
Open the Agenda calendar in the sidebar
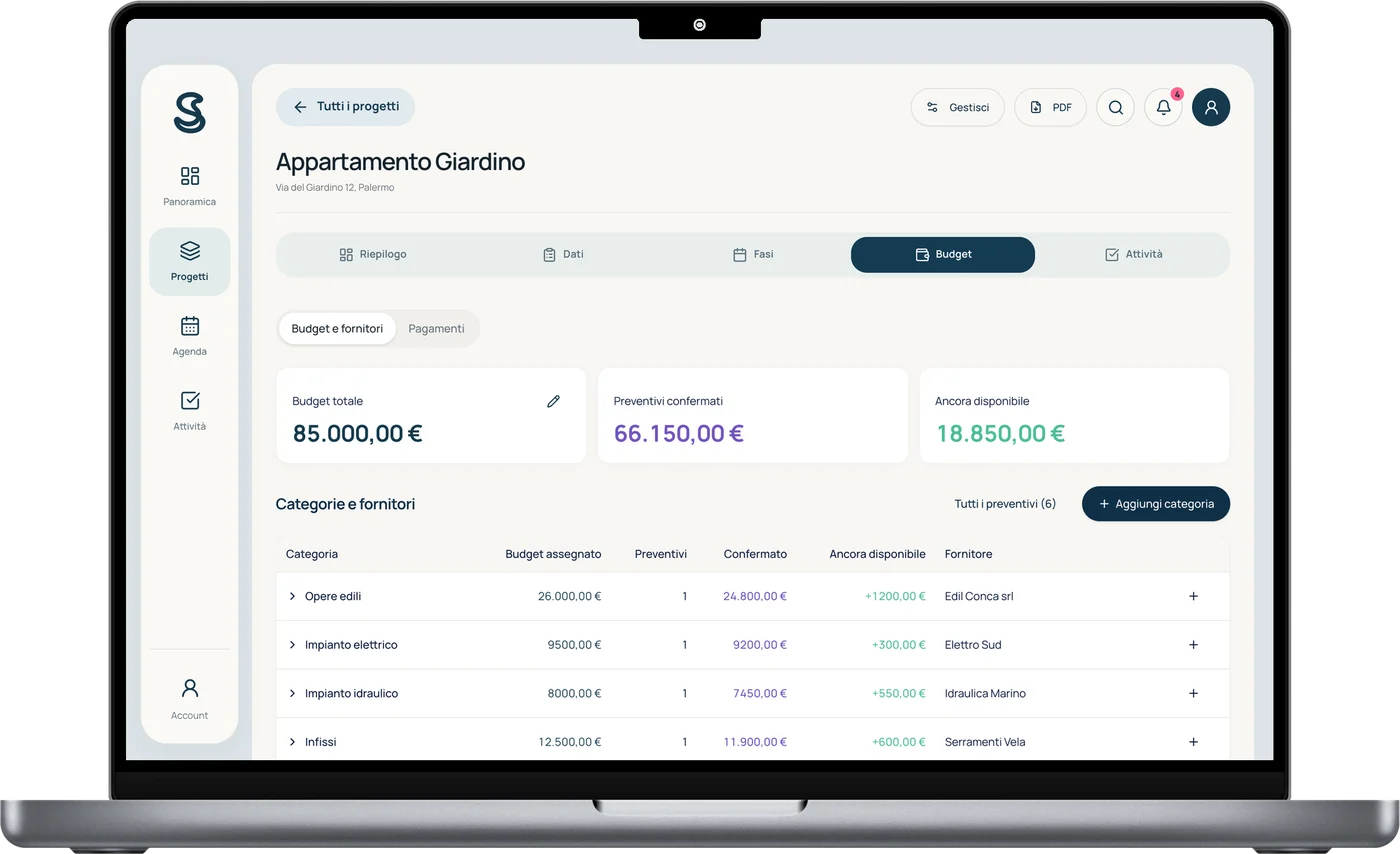coord(190,337)
